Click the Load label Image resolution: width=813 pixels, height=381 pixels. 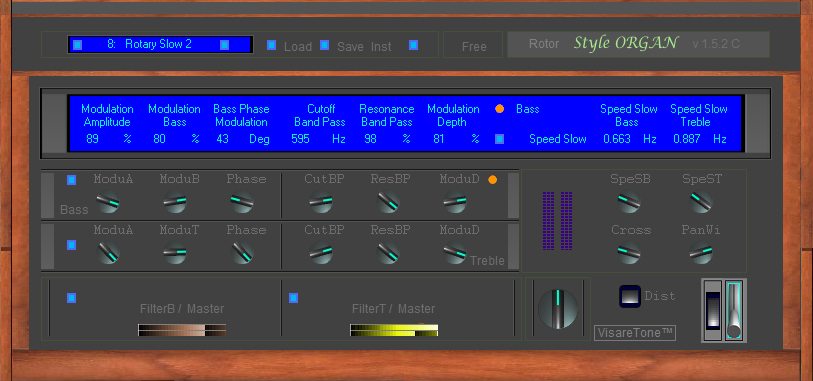coord(298,47)
